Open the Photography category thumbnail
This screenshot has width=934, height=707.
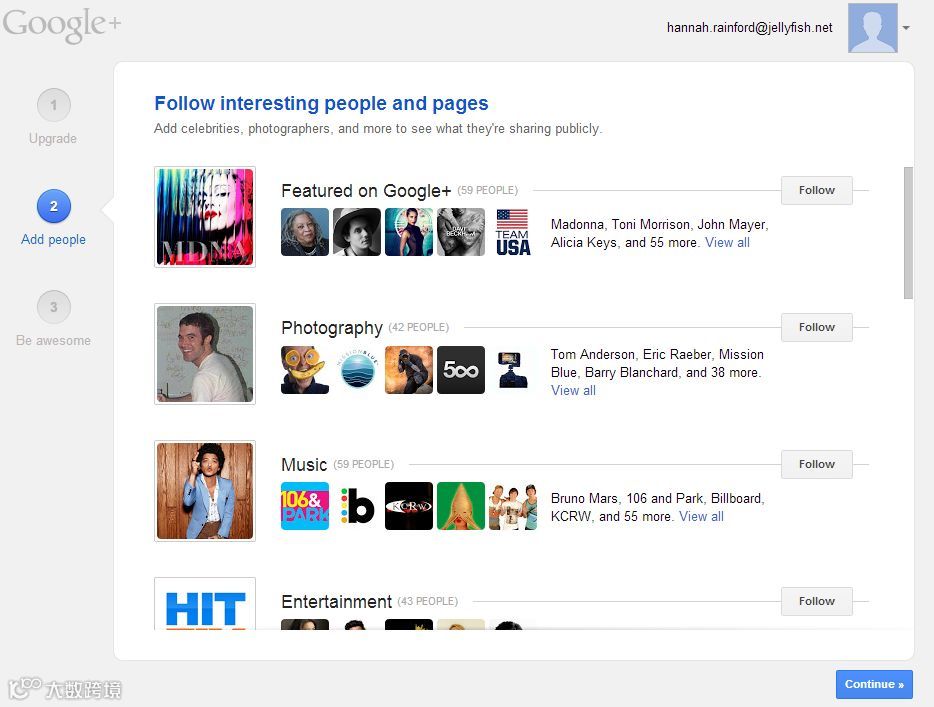204,354
